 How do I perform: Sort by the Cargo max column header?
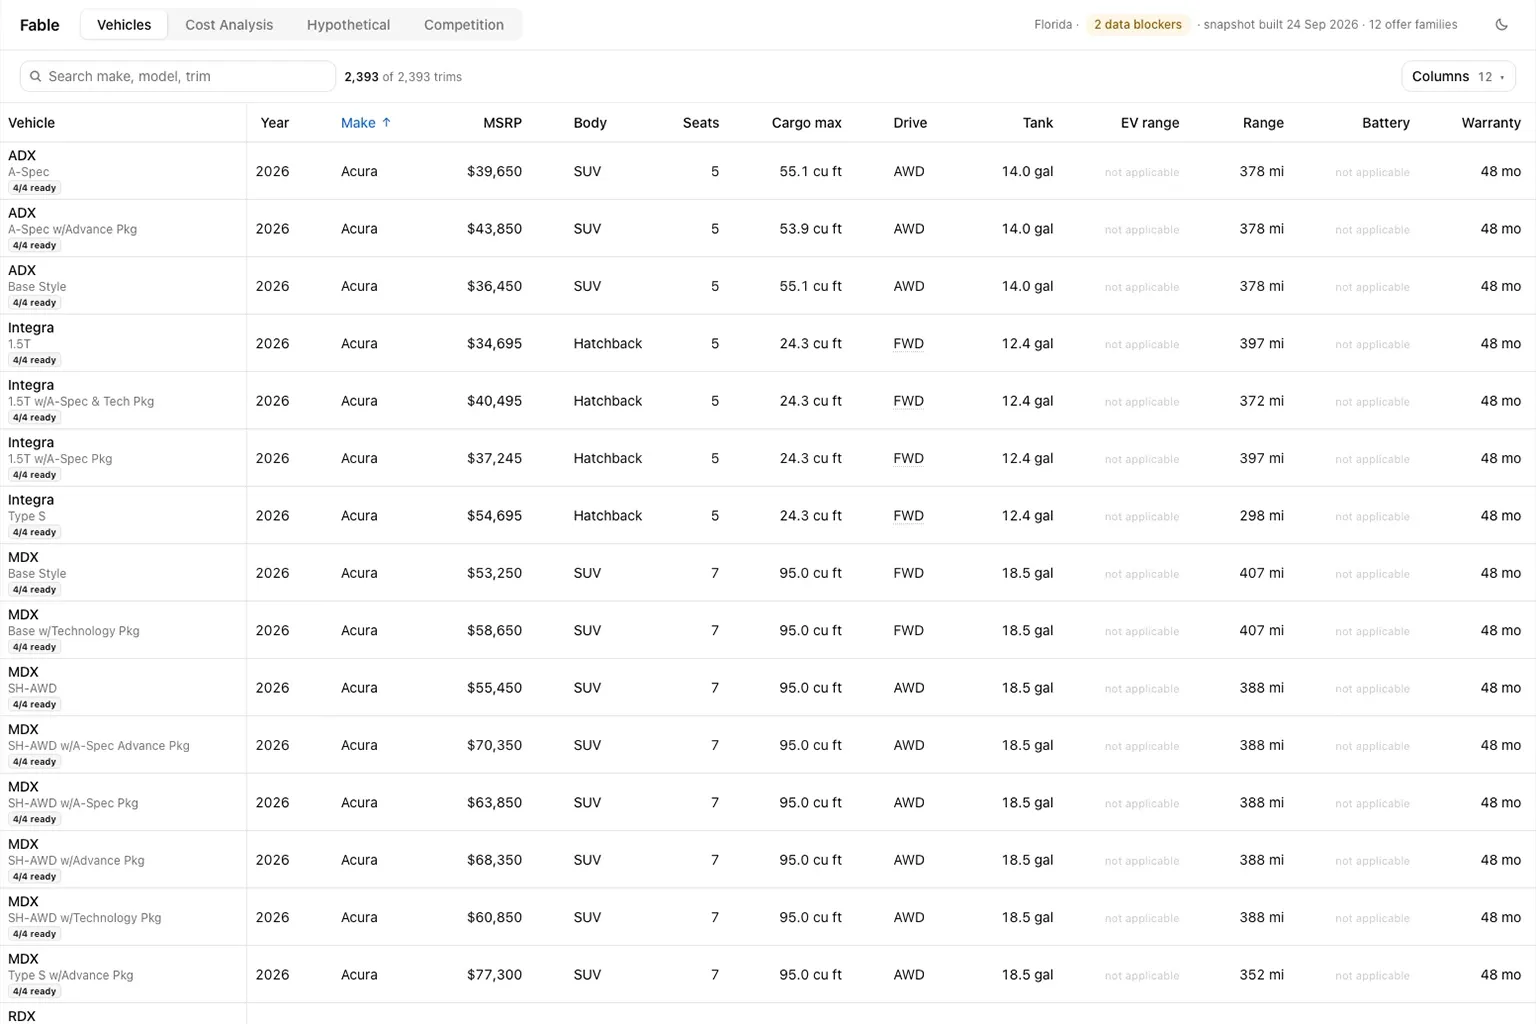(x=806, y=122)
